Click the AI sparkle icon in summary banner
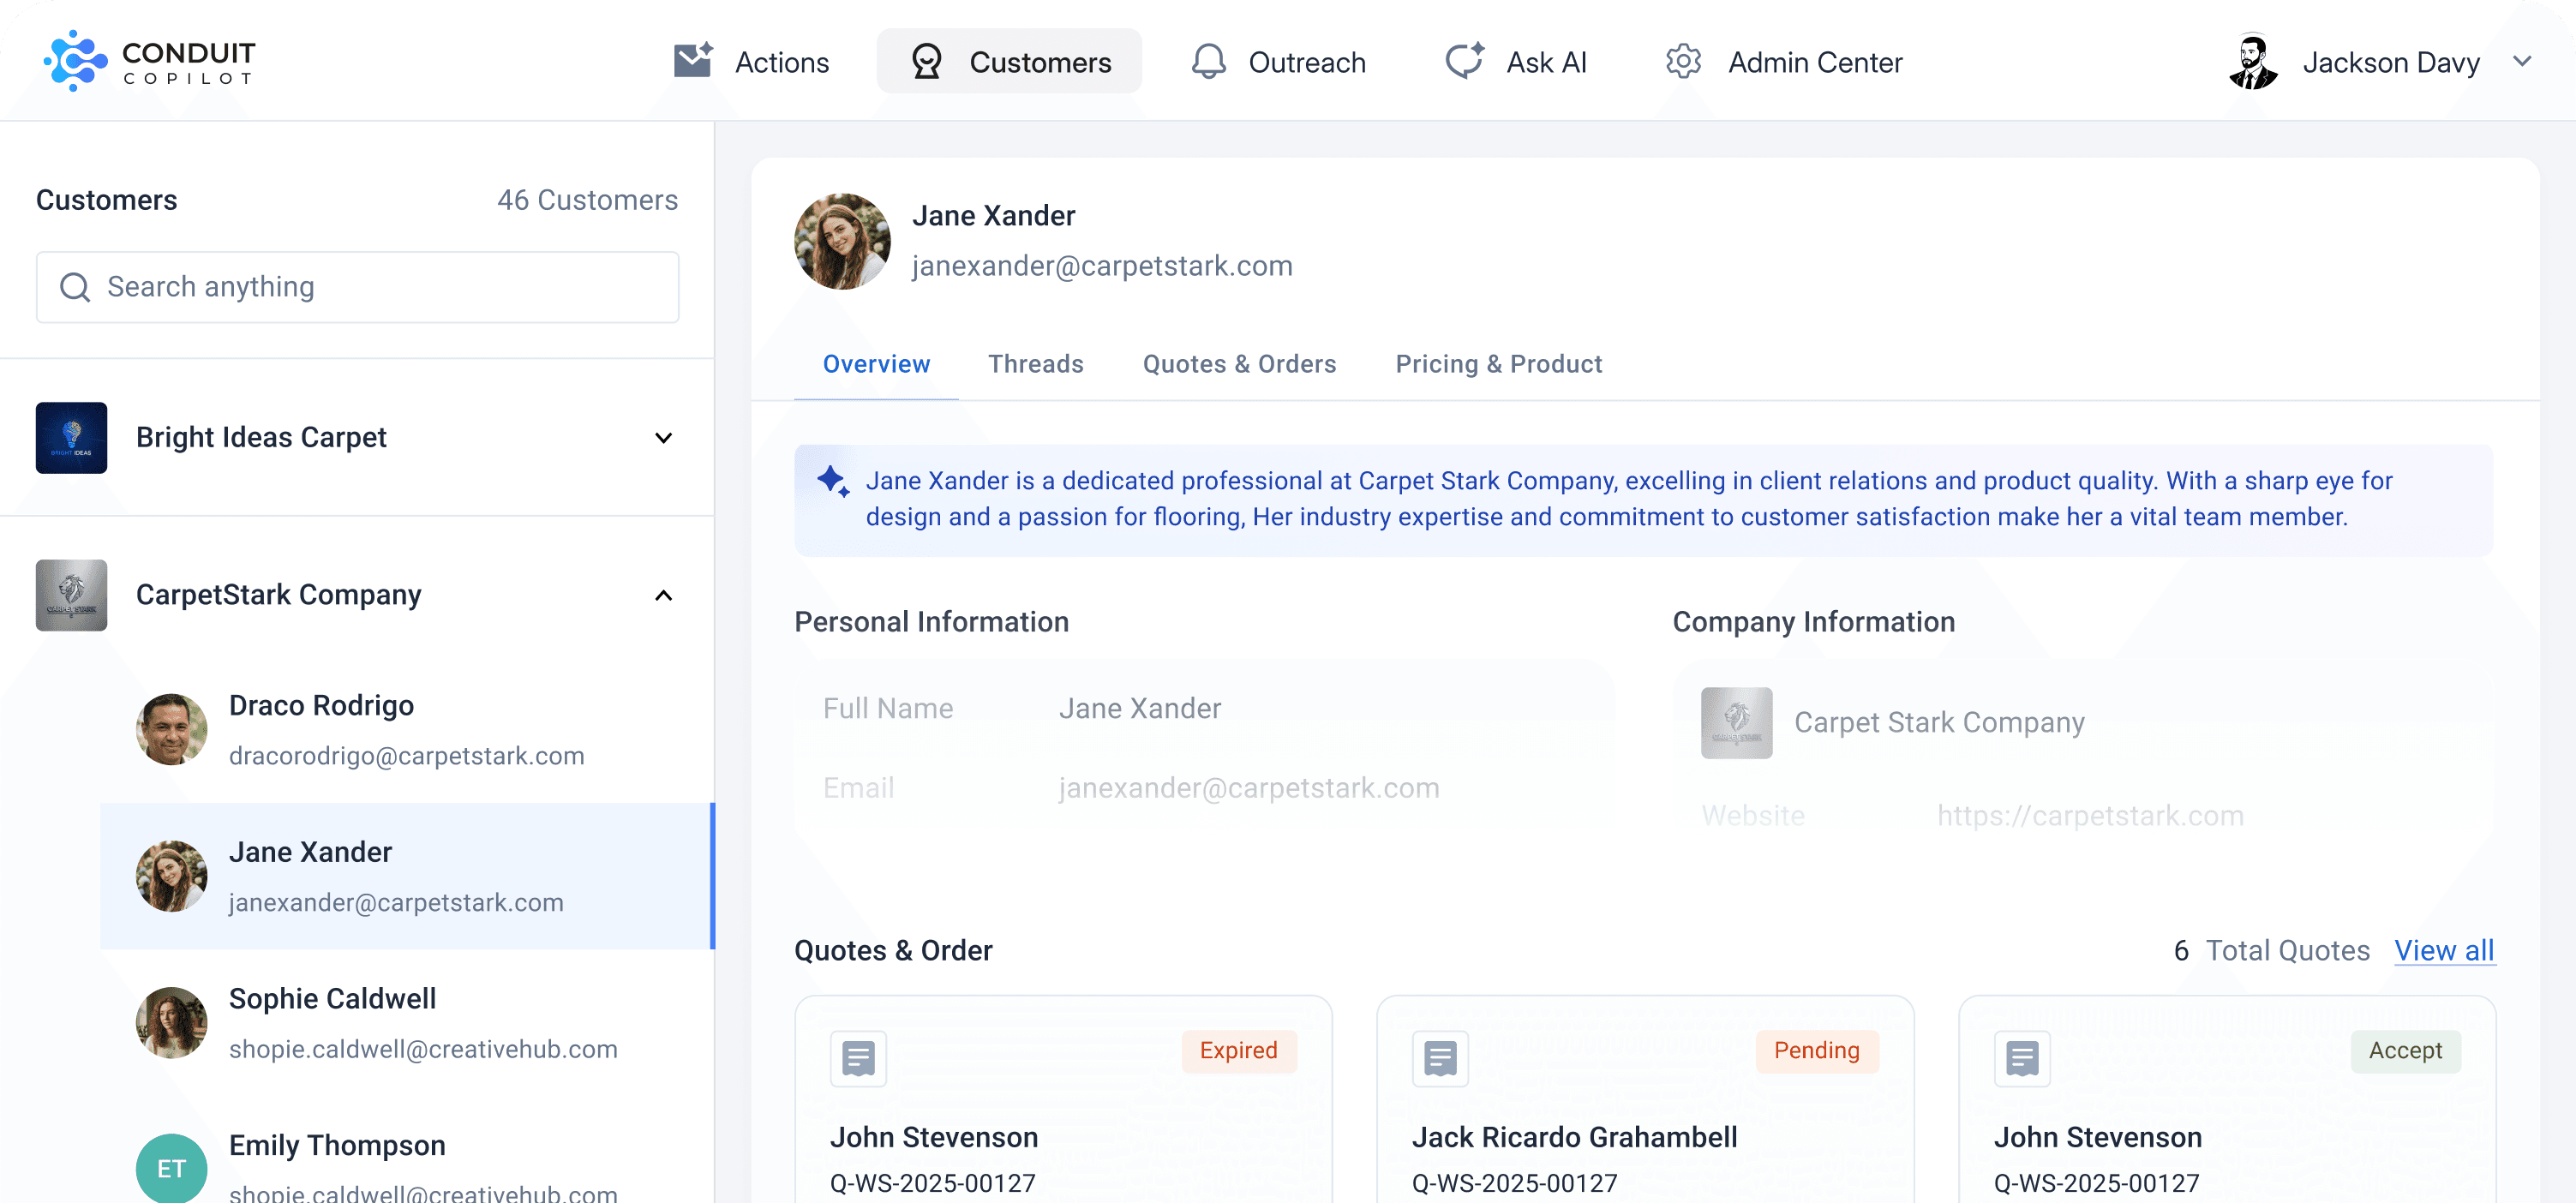The image size is (2576, 1203). (833, 482)
